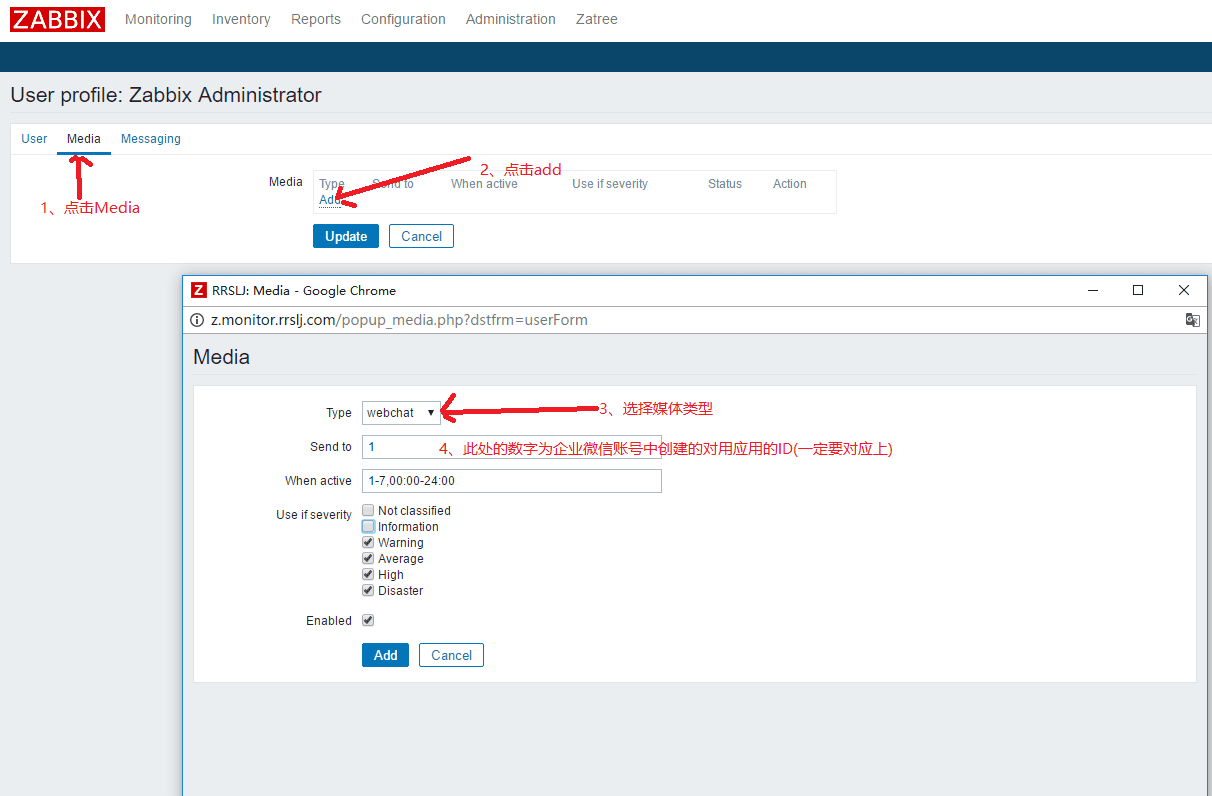The width and height of the screenshot is (1212, 796).
Task: Open the Inventory menu
Action: 241,19
